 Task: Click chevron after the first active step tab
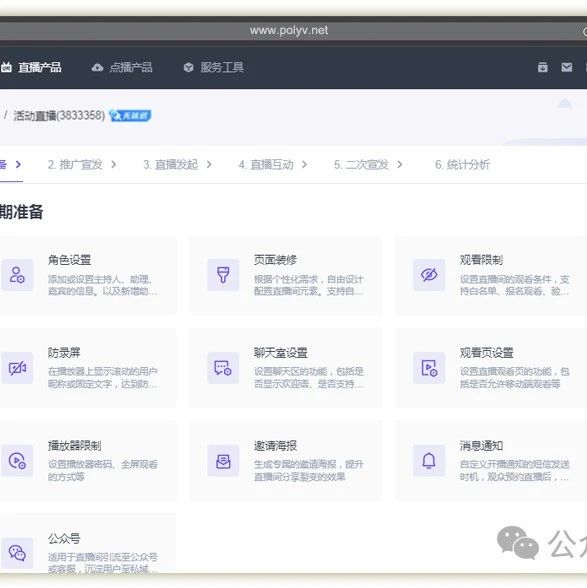18,165
